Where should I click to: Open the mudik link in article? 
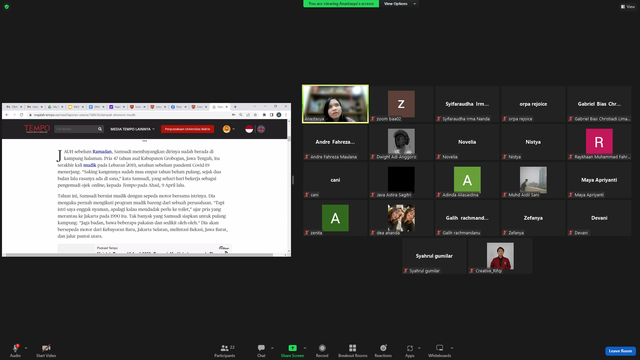click(89, 165)
